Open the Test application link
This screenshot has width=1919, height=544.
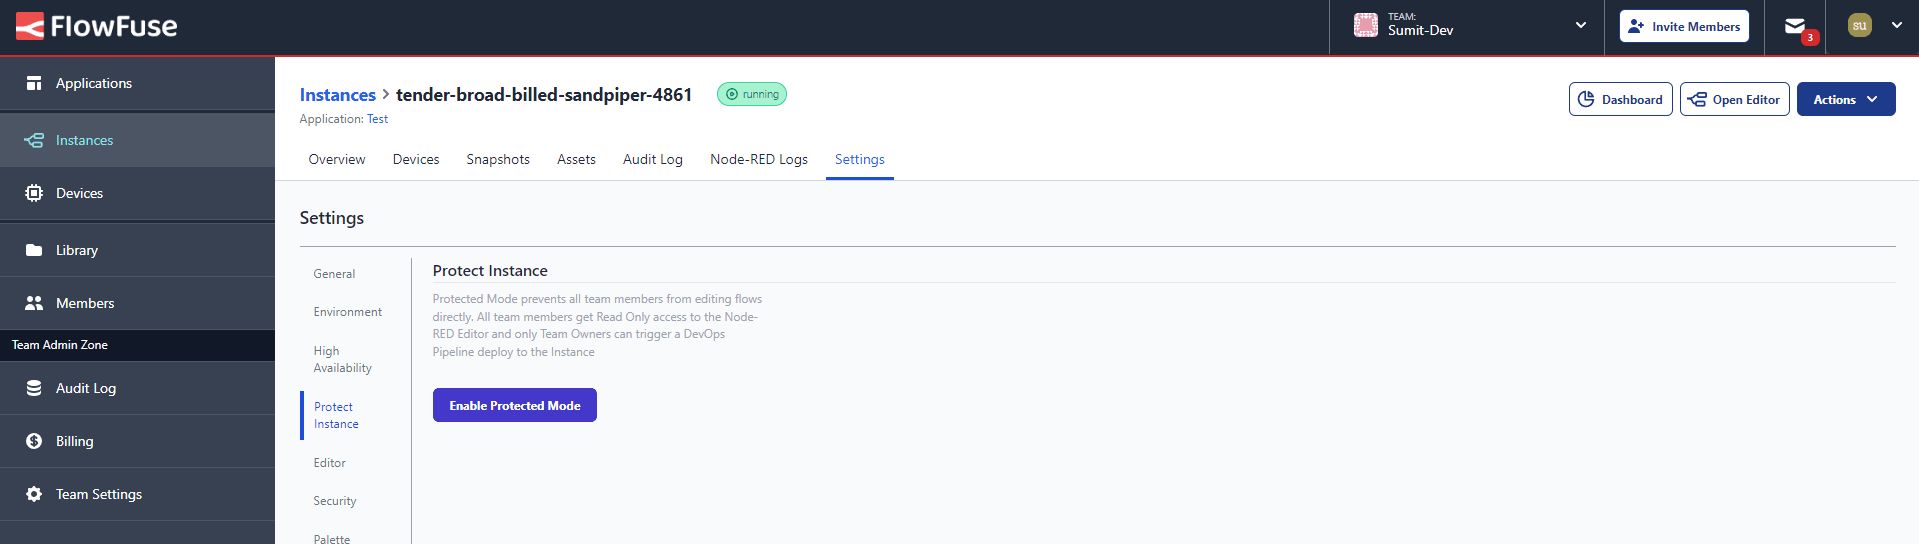click(x=377, y=119)
